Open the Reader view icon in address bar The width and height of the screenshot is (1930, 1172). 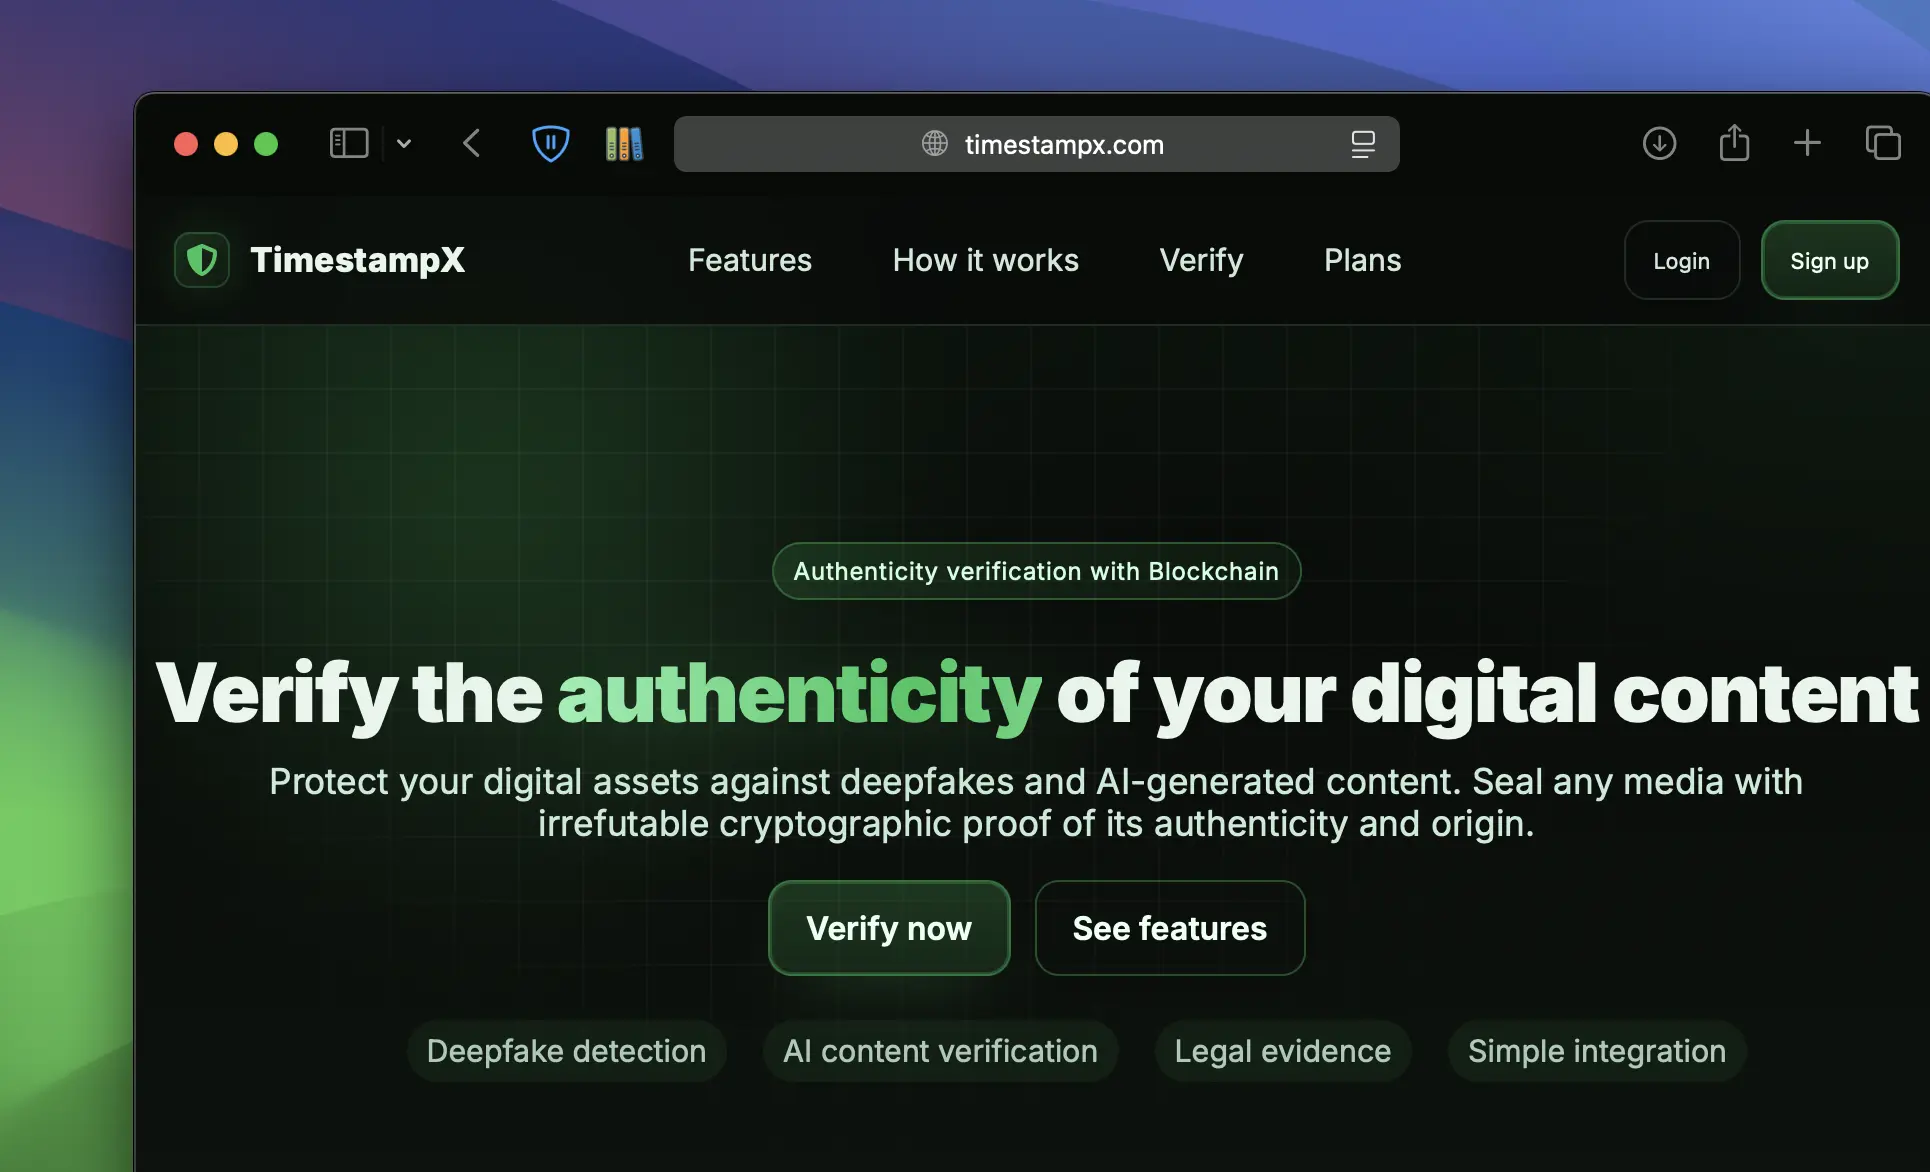1362,144
